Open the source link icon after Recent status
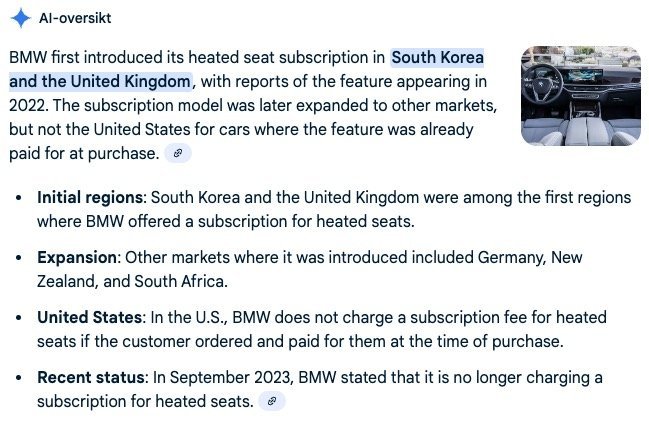649x444 pixels. (272, 401)
